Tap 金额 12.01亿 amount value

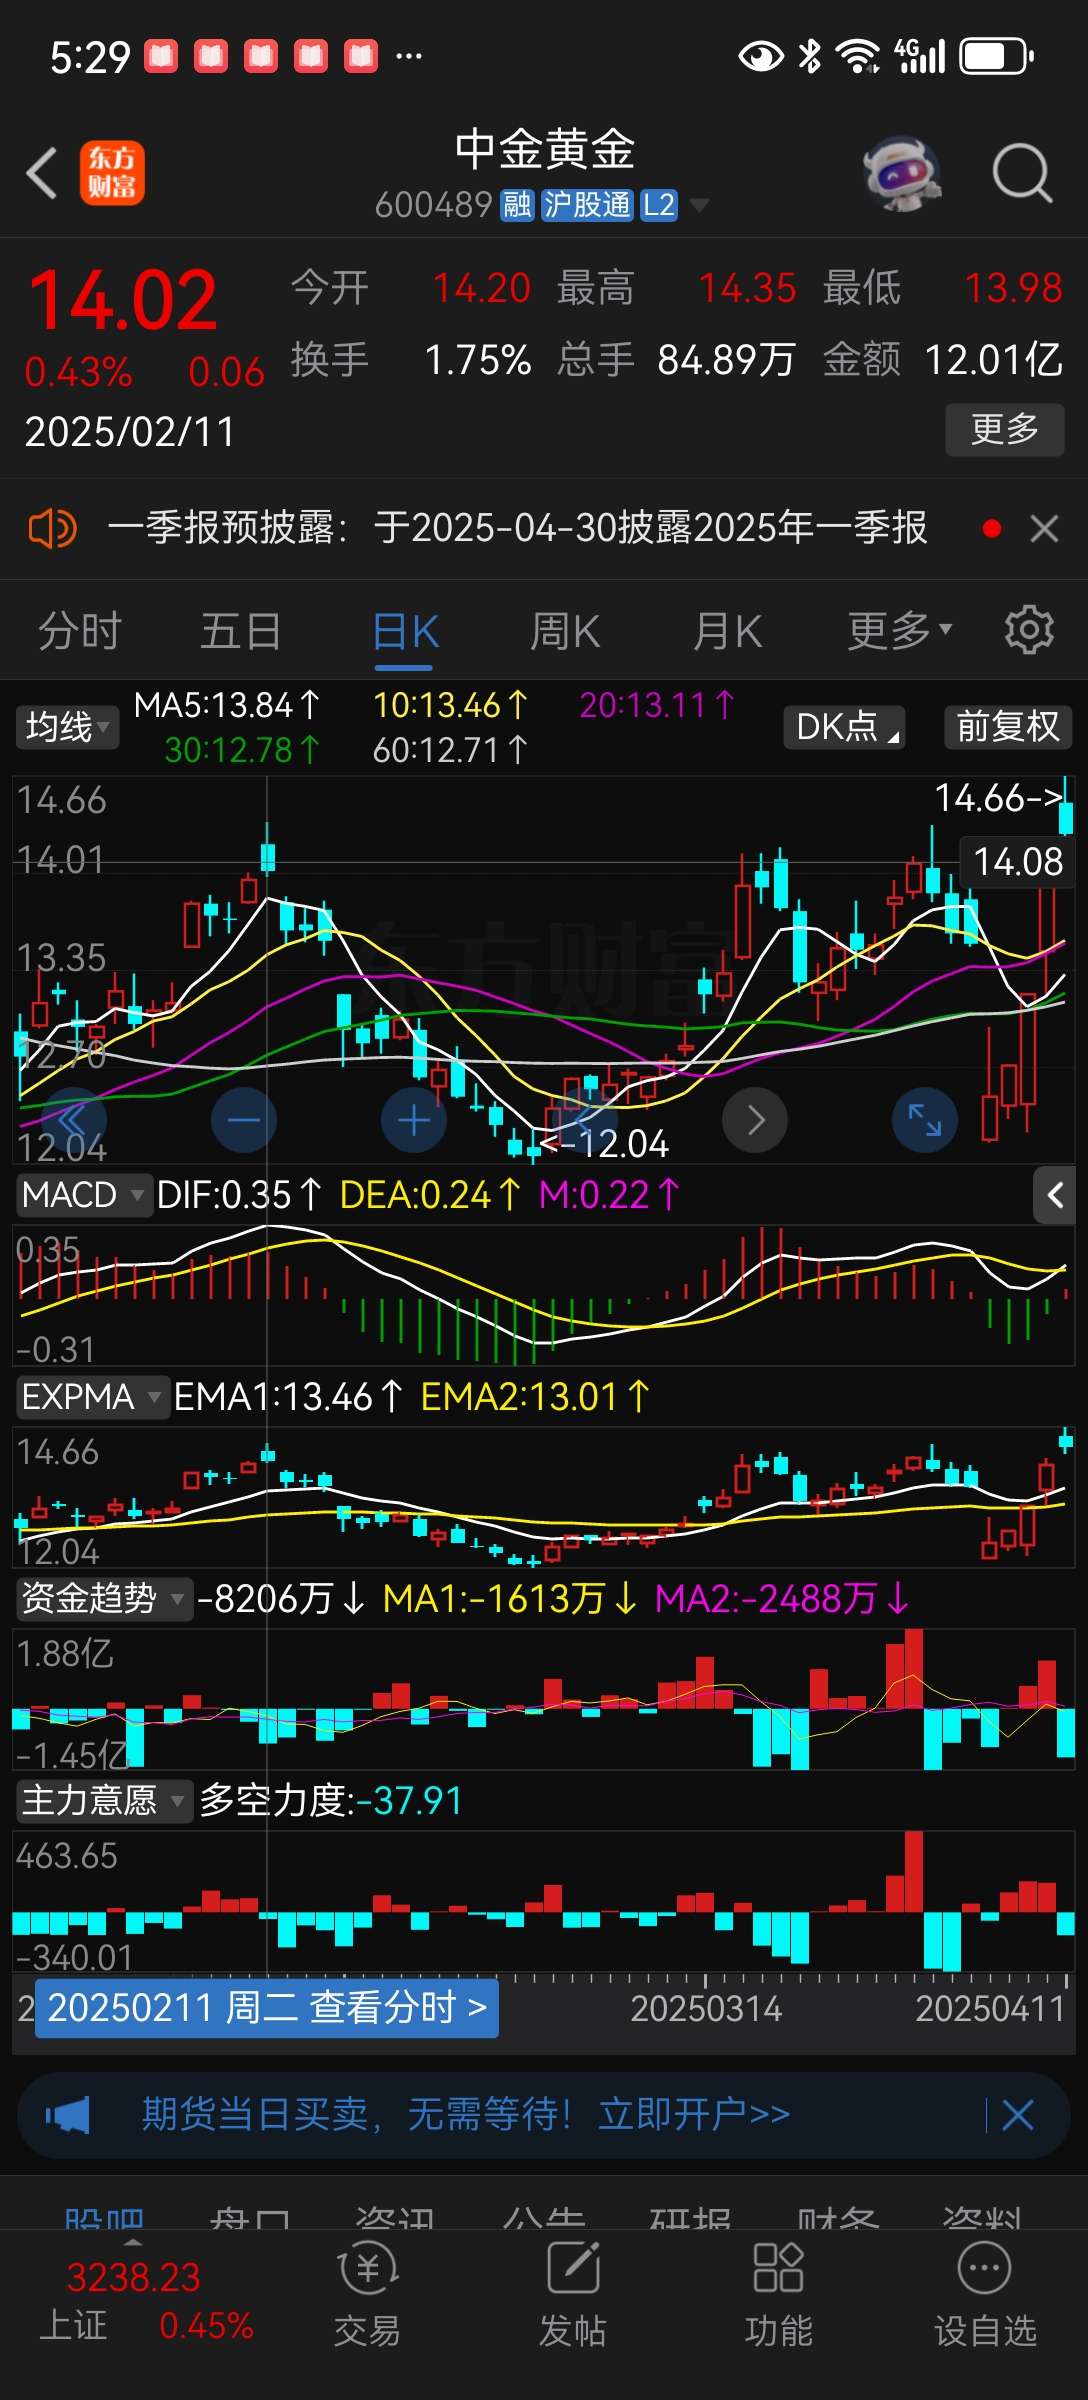pyautogui.click(x=943, y=360)
